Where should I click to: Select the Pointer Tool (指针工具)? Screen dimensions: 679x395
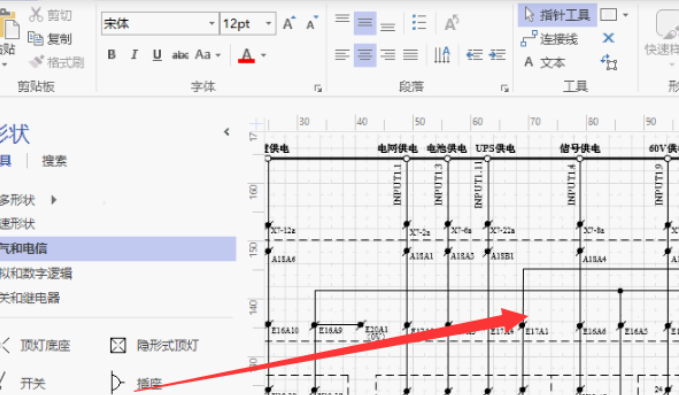[x=557, y=15]
